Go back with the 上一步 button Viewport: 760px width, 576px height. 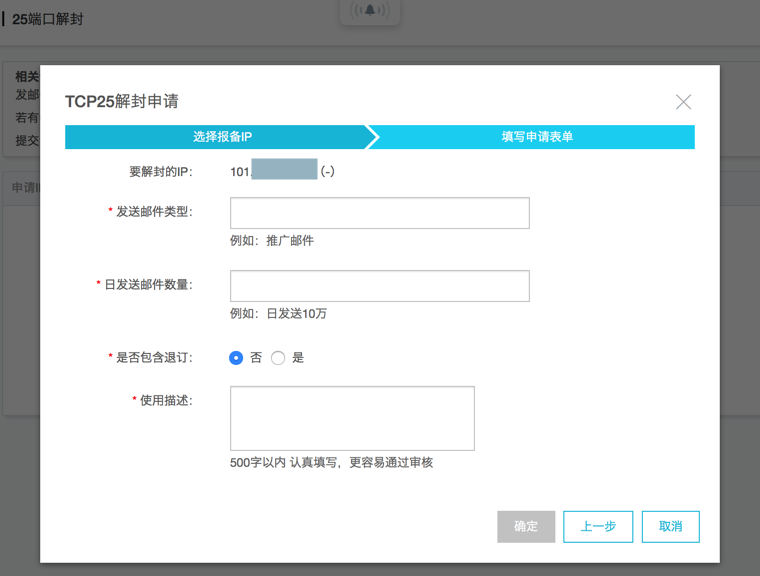598,527
